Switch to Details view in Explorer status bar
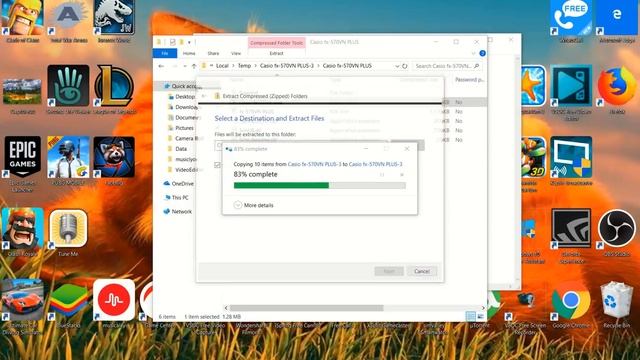This screenshot has width=640, height=360. [471, 316]
